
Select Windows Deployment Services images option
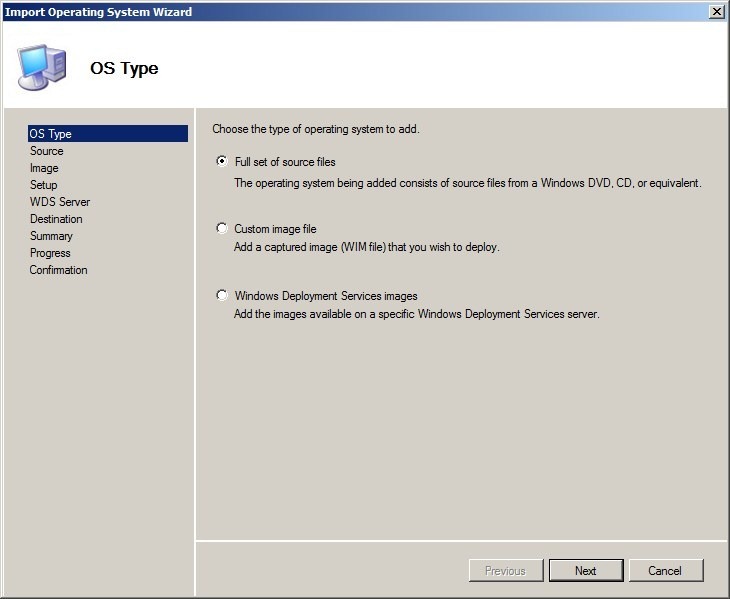pos(222,295)
